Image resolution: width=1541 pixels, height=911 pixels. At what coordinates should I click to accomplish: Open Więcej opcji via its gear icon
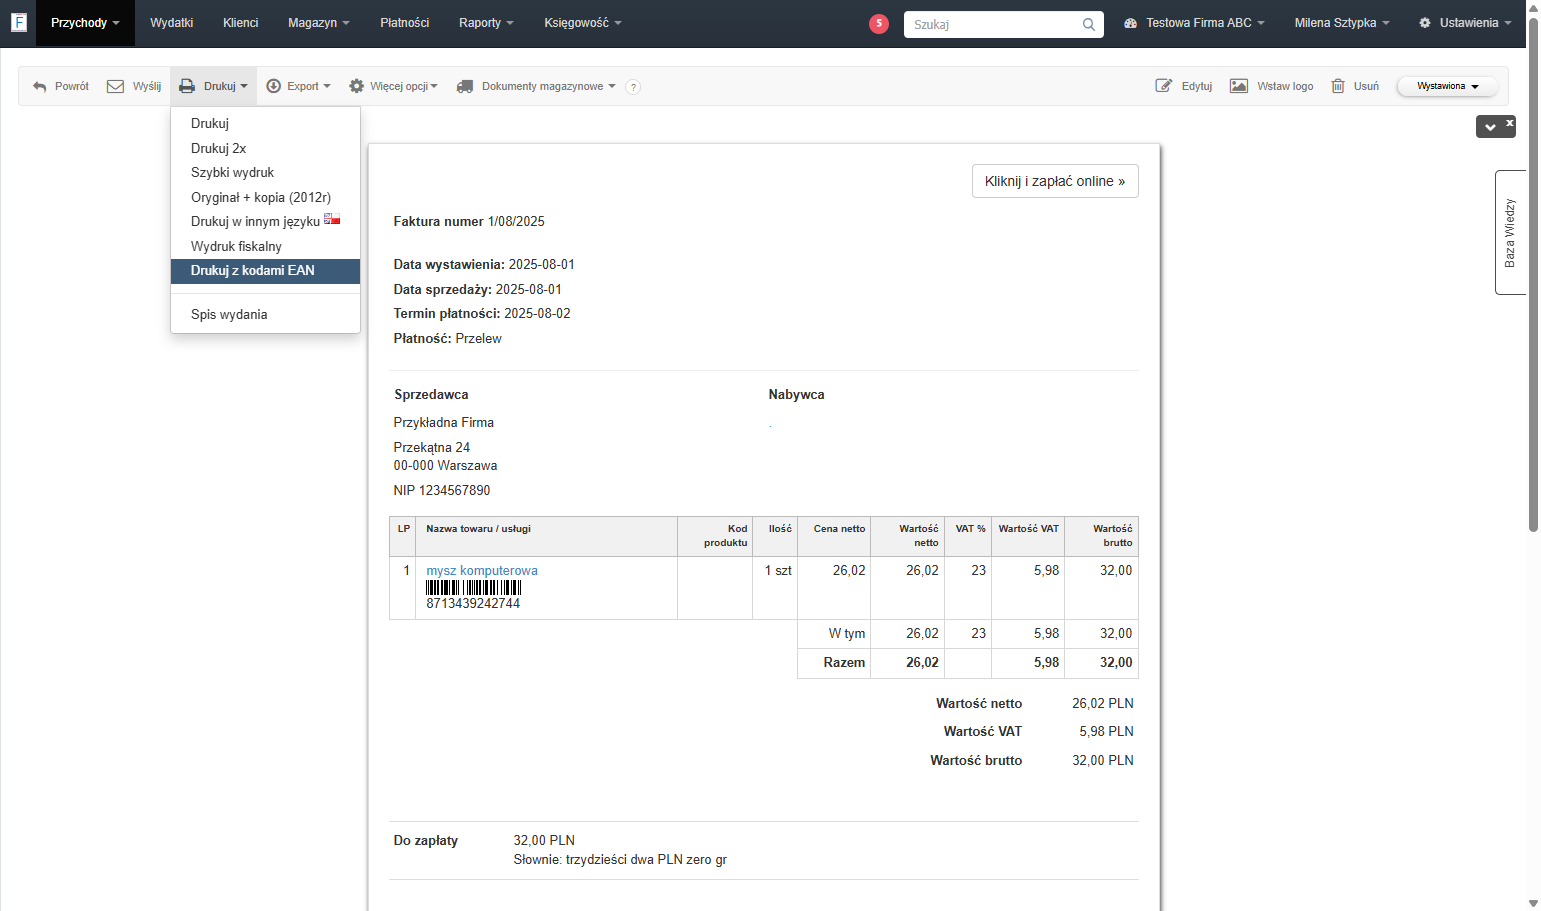coord(356,86)
